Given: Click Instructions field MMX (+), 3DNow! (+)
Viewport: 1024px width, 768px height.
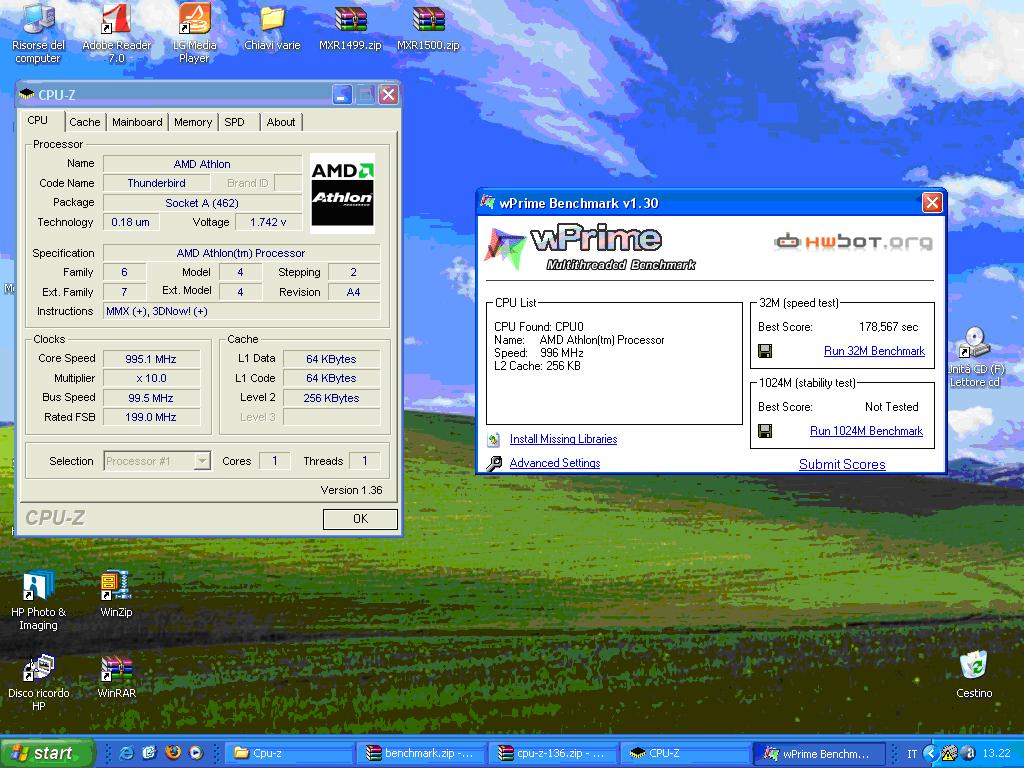Looking at the screenshot, I should point(242,312).
